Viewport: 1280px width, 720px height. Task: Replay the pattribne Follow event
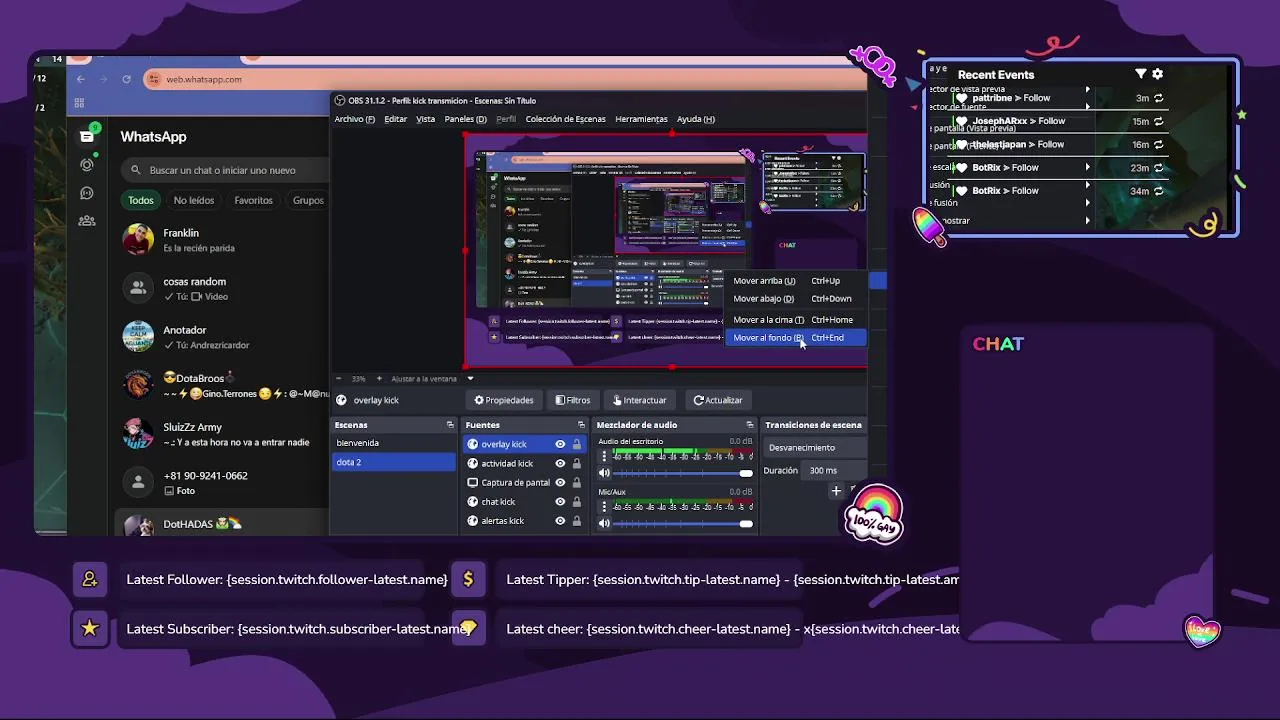pos(1158,98)
